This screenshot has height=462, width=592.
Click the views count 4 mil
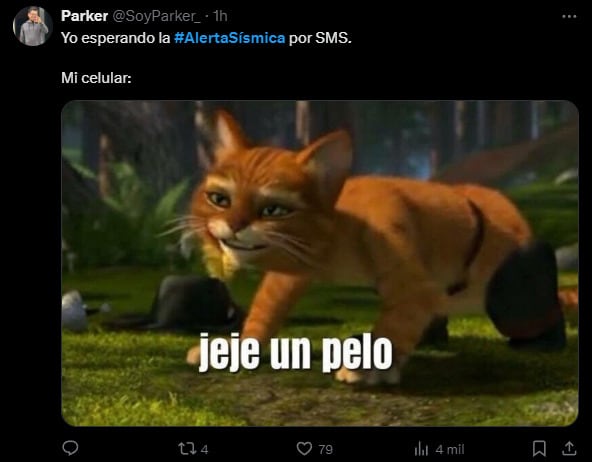point(449,449)
